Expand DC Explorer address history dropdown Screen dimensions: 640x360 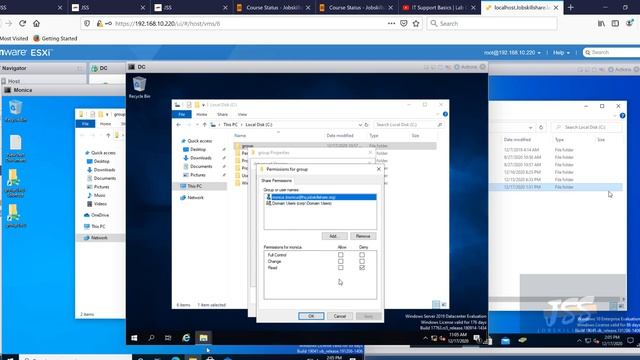(360, 124)
